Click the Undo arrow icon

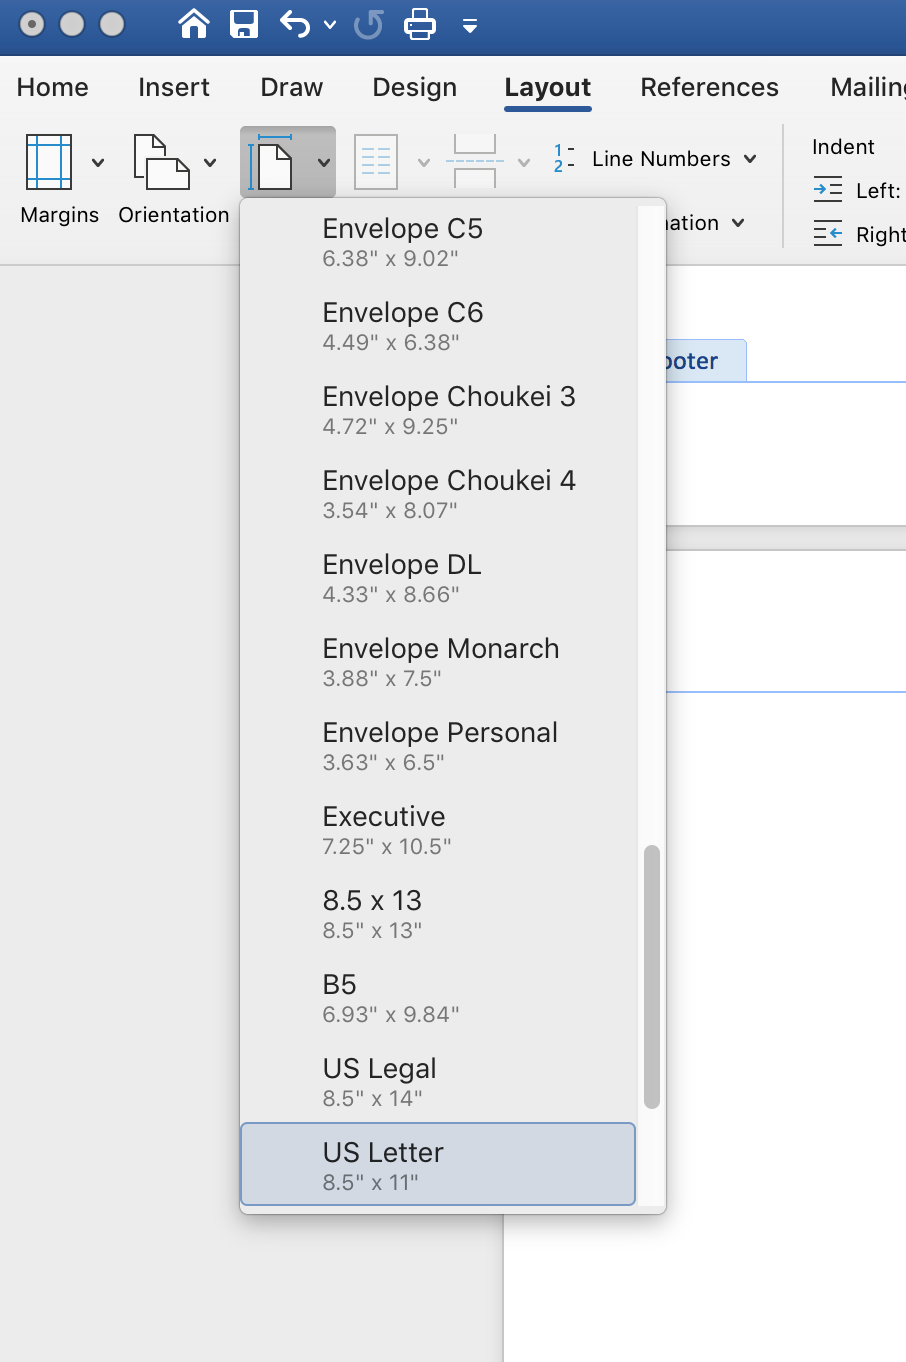click(x=295, y=23)
